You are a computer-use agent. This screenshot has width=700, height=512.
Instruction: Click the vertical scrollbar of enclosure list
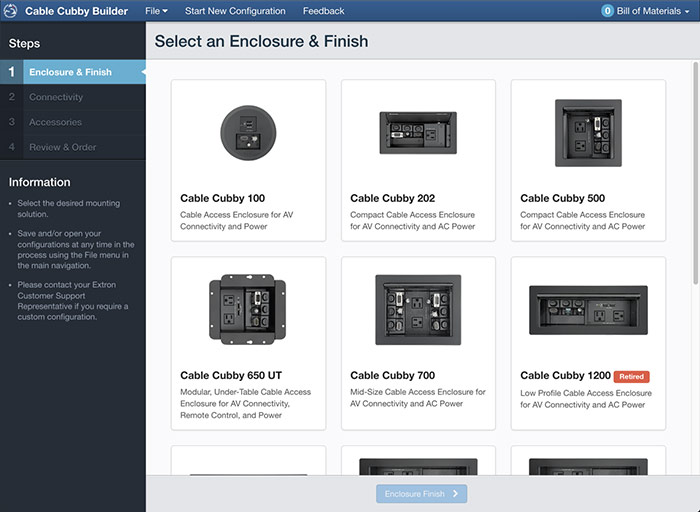pyautogui.click(x=695, y=173)
